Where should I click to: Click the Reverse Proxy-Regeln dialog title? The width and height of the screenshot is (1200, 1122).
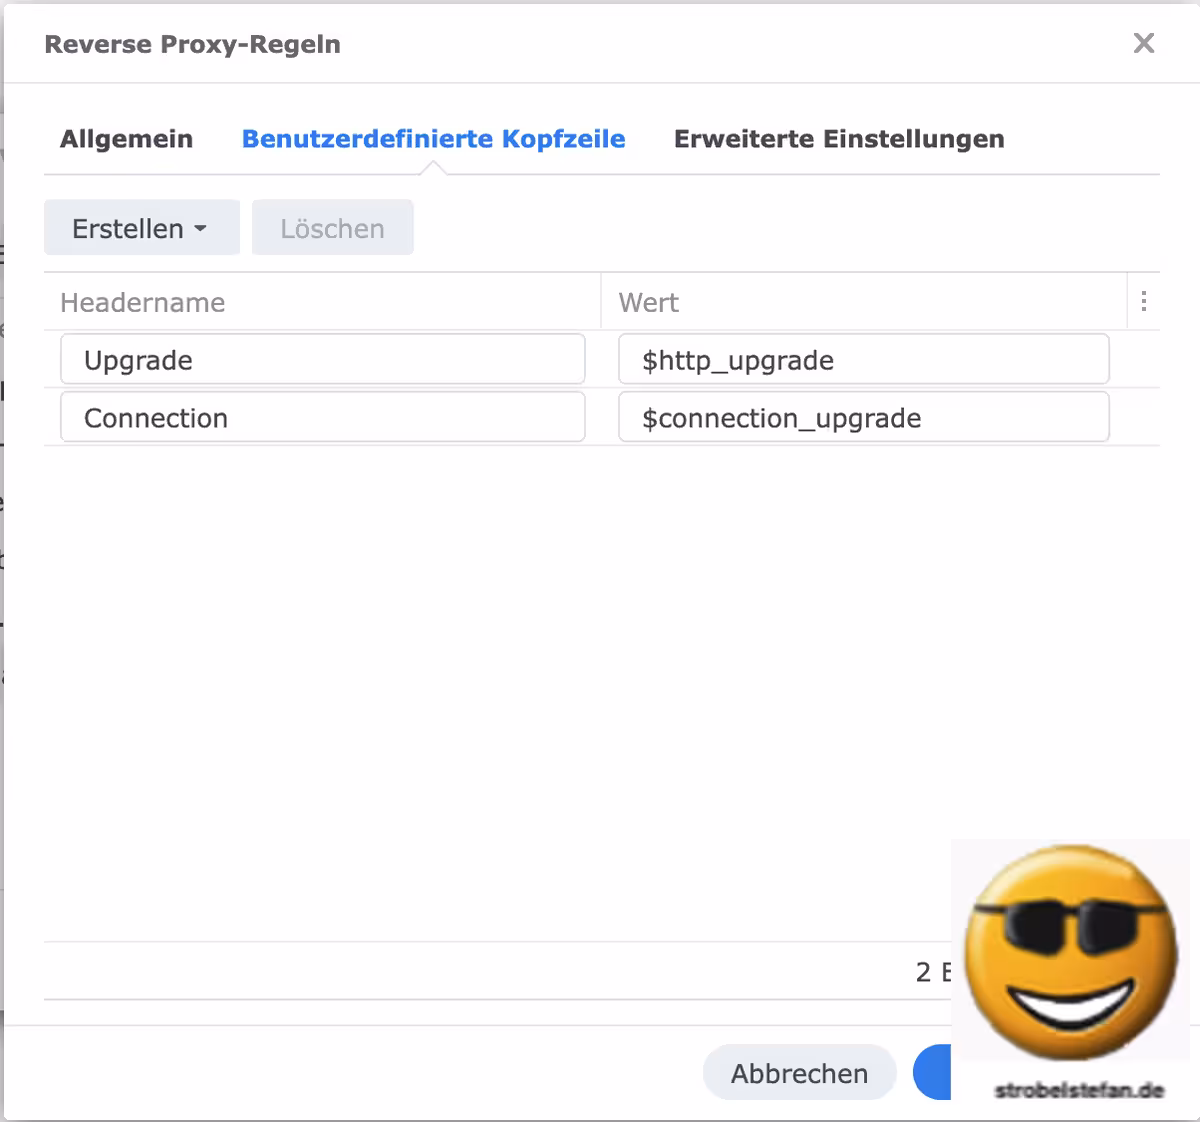click(x=192, y=44)
